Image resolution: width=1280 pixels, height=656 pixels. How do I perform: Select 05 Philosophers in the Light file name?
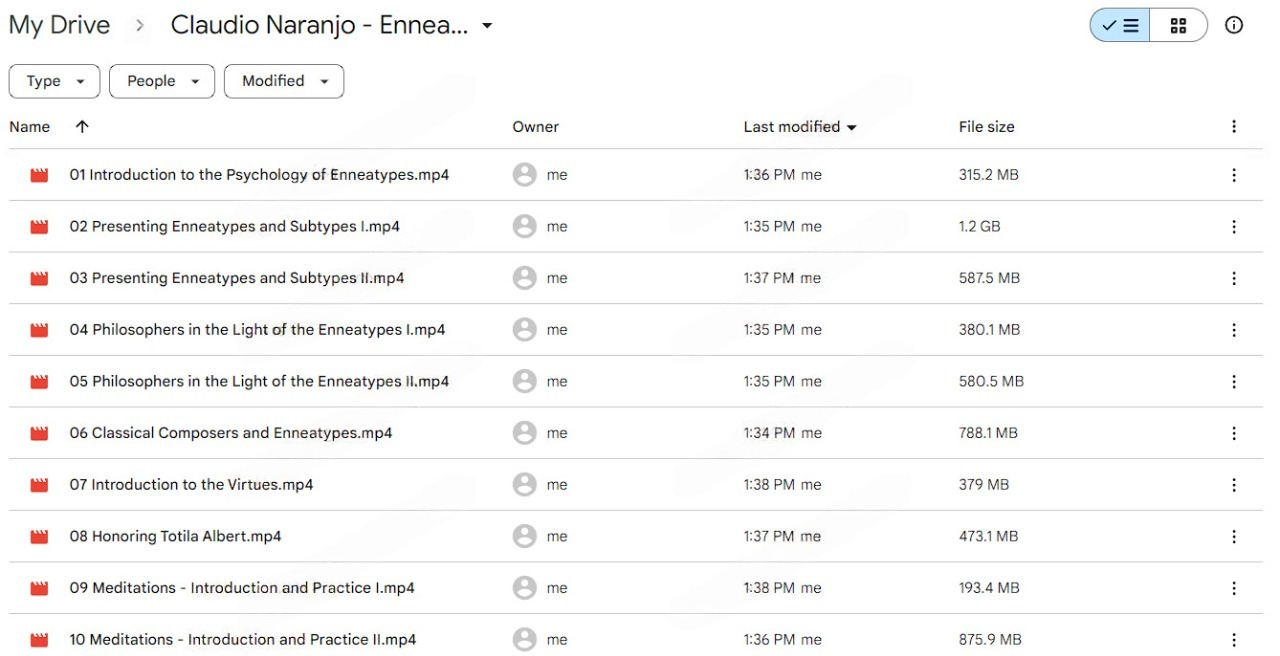(x=259, y=382)
